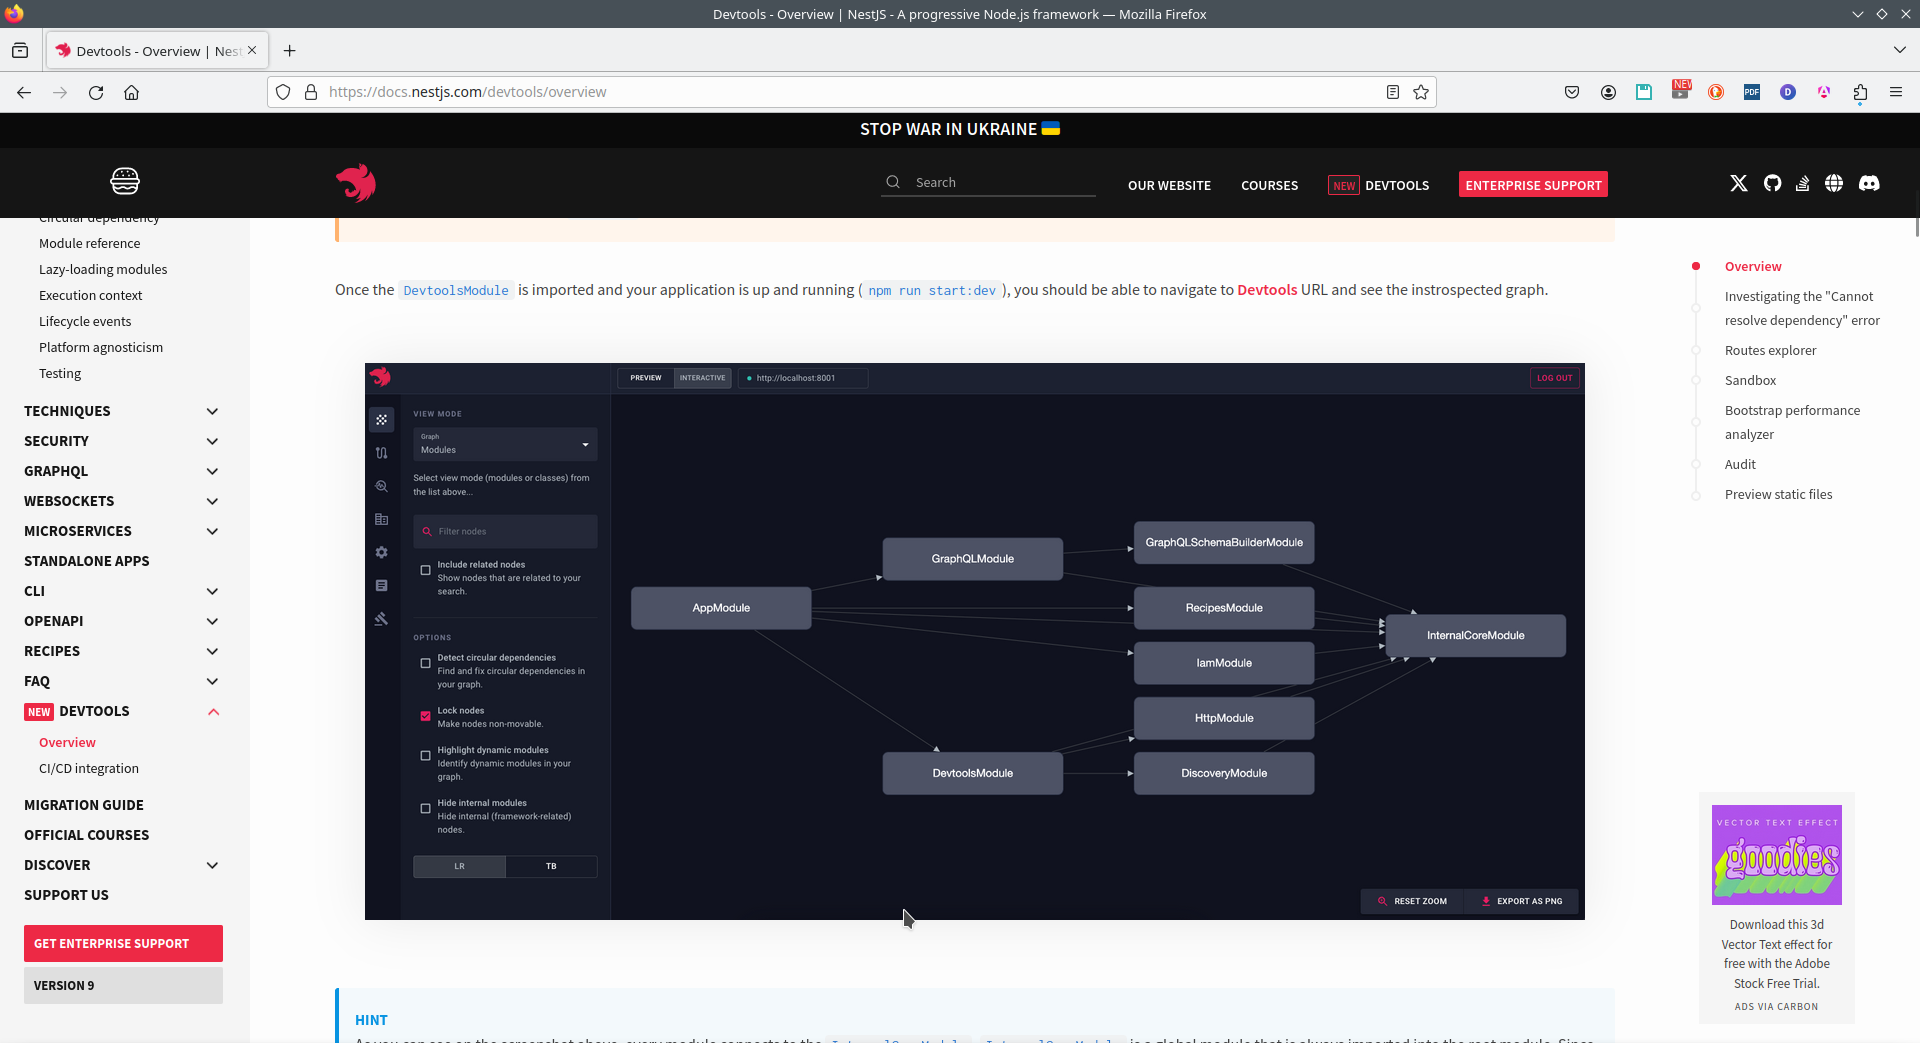Open the Stack Overflow icon in header

tap(1802, 183)
